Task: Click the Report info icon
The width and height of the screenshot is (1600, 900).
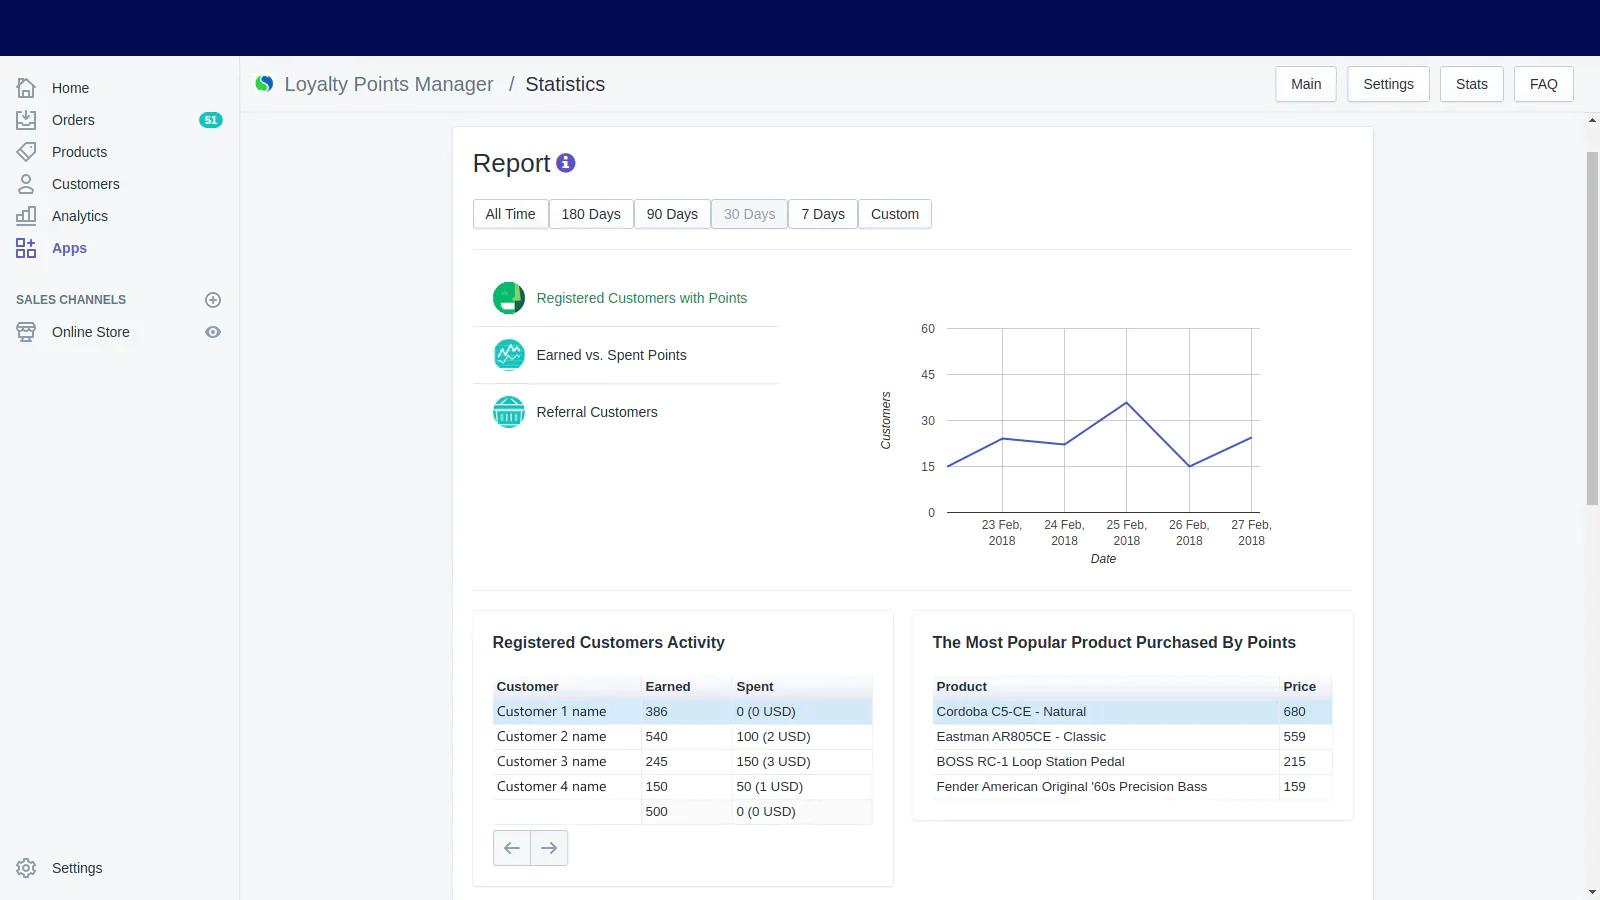Action: coord(565,163)
